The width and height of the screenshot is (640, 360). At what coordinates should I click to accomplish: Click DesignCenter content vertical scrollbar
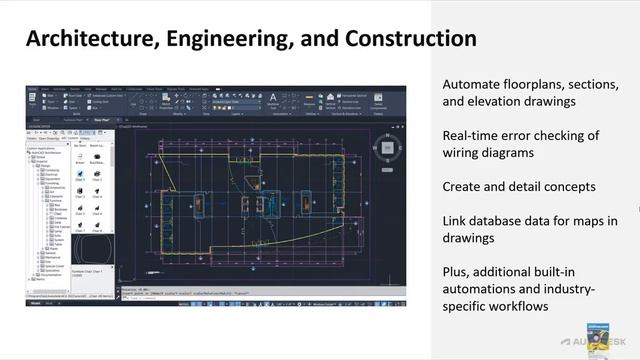(113, 188)
